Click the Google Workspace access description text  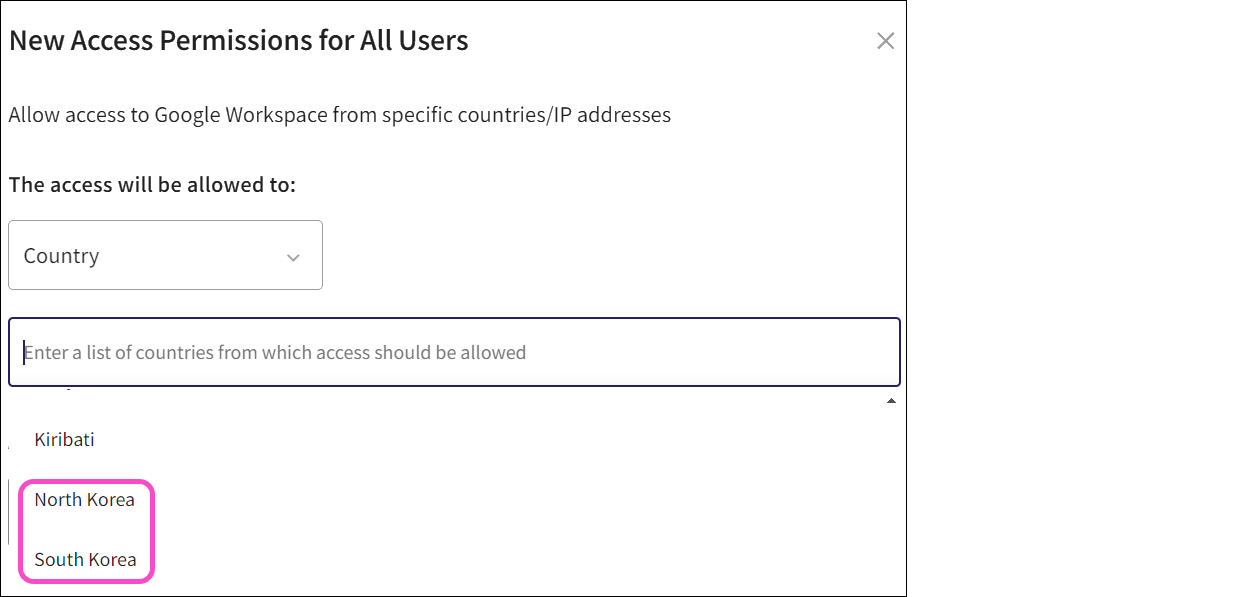(340, 115)
